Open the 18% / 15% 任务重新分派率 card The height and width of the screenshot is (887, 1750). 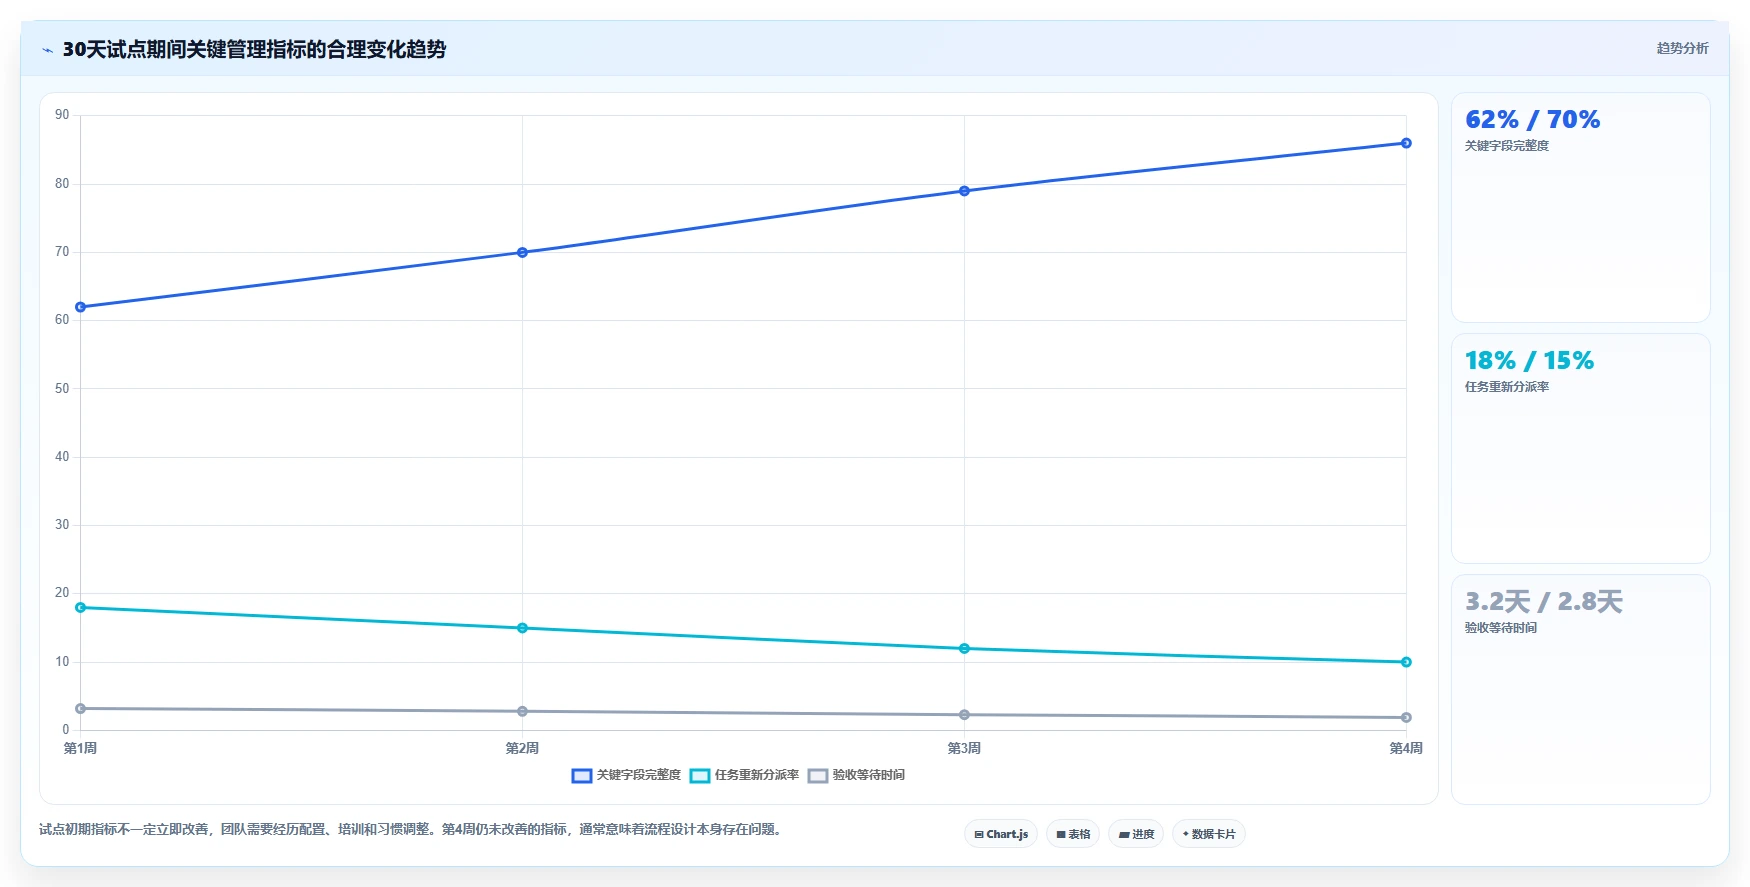[1580, 449]
